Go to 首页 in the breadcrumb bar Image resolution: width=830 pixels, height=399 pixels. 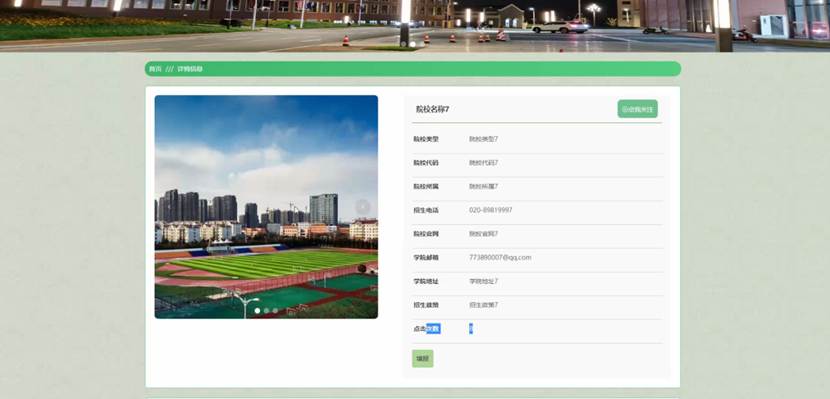[x=155, y=69]
